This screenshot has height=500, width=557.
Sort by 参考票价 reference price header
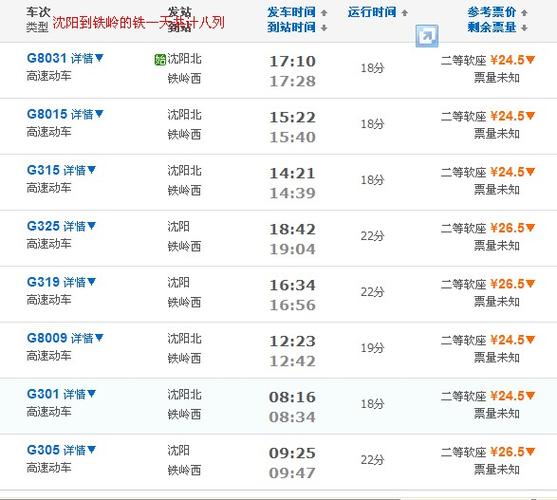pos(492,12)
